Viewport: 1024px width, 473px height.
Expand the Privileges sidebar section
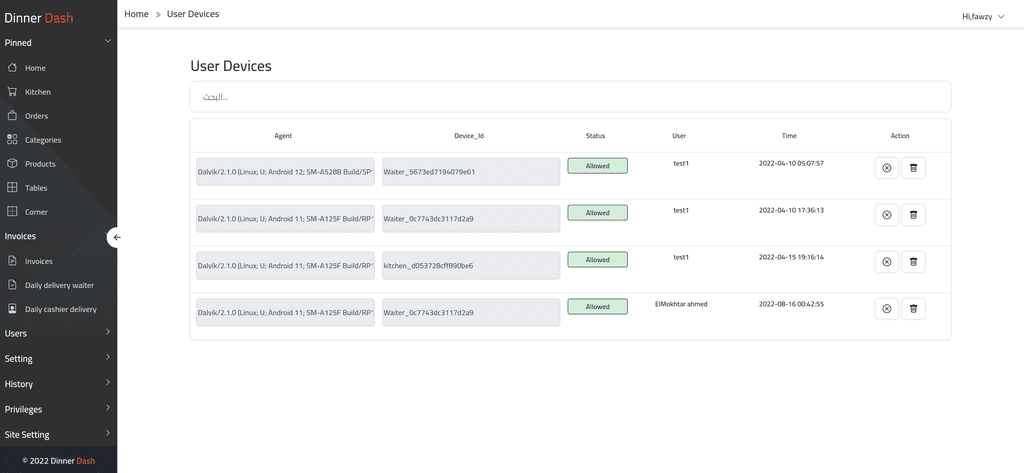(58, 410)
